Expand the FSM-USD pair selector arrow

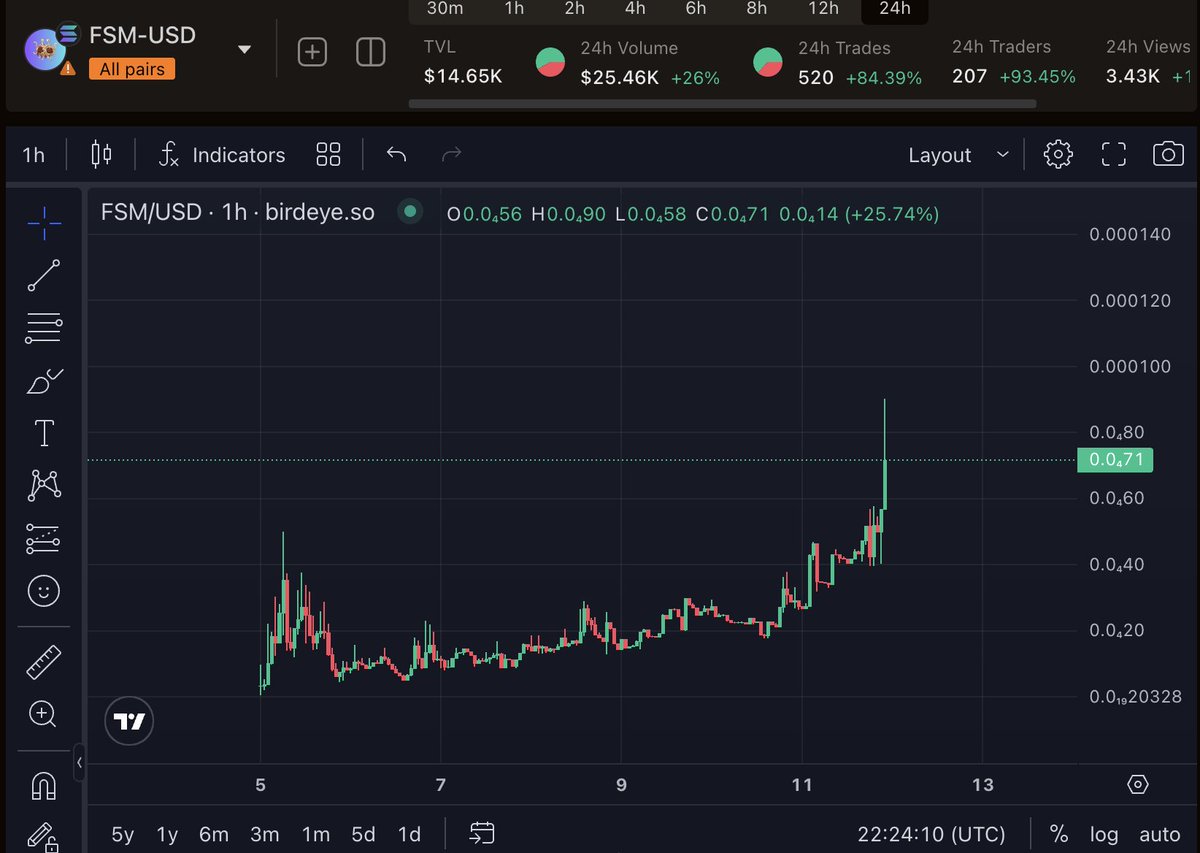pyautogui.click(x=244, y=50)
